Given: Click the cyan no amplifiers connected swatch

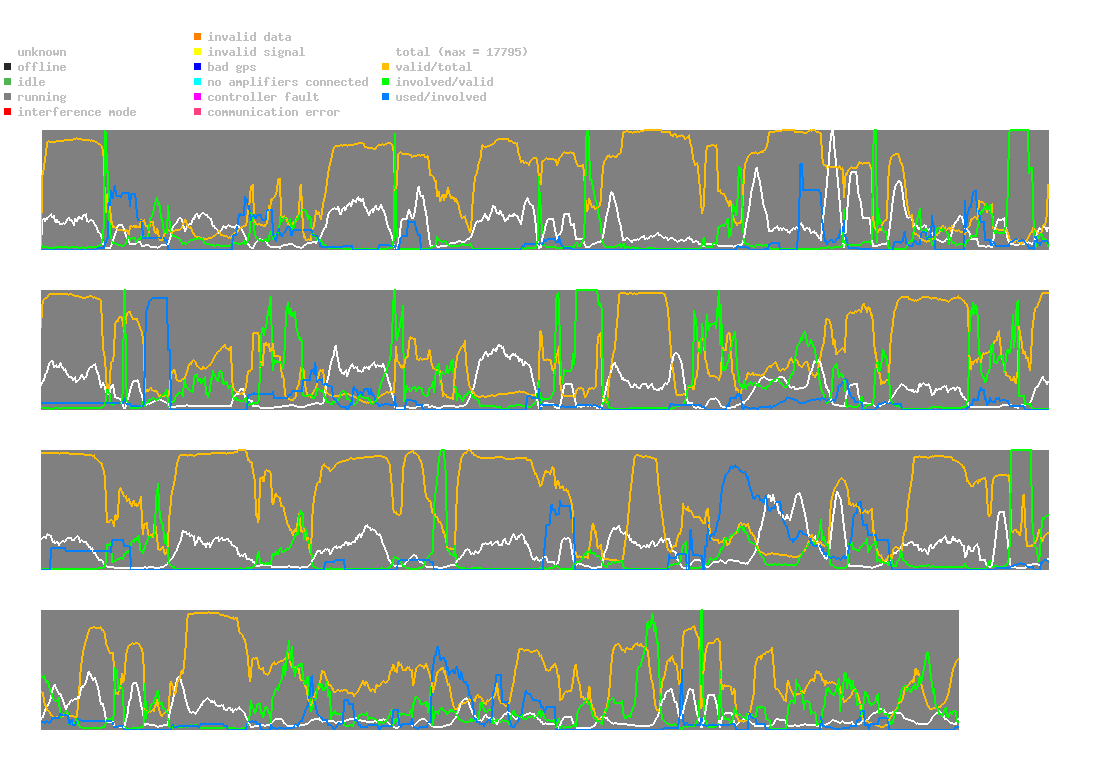Looking at the screenshot, I should coord(198,82).
